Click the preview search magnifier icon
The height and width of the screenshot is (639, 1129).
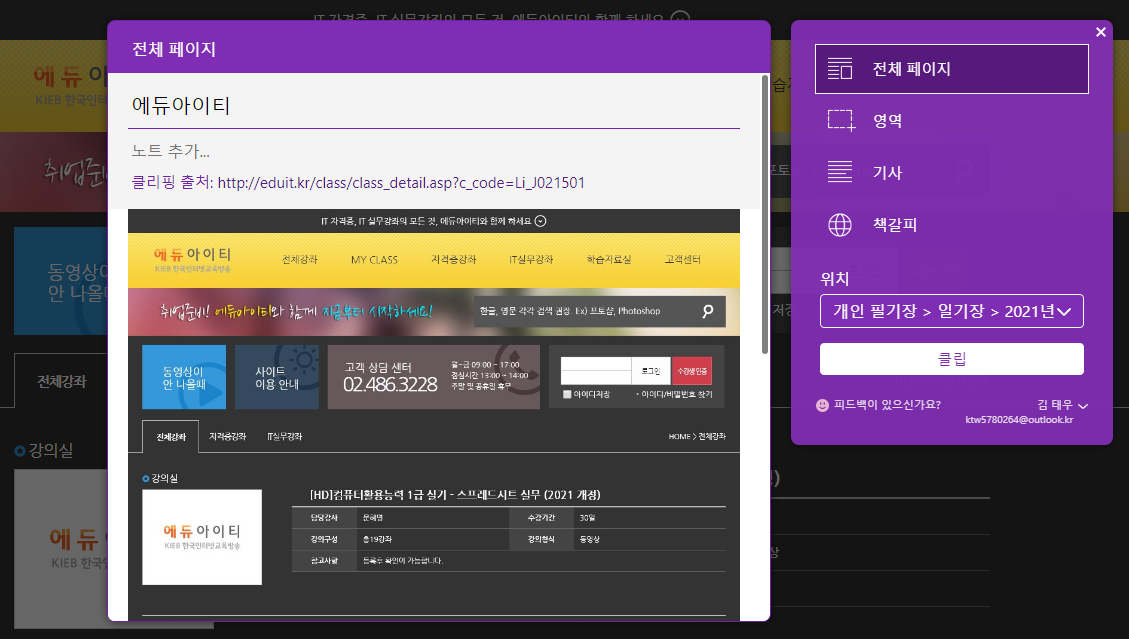tap(708, 311)
